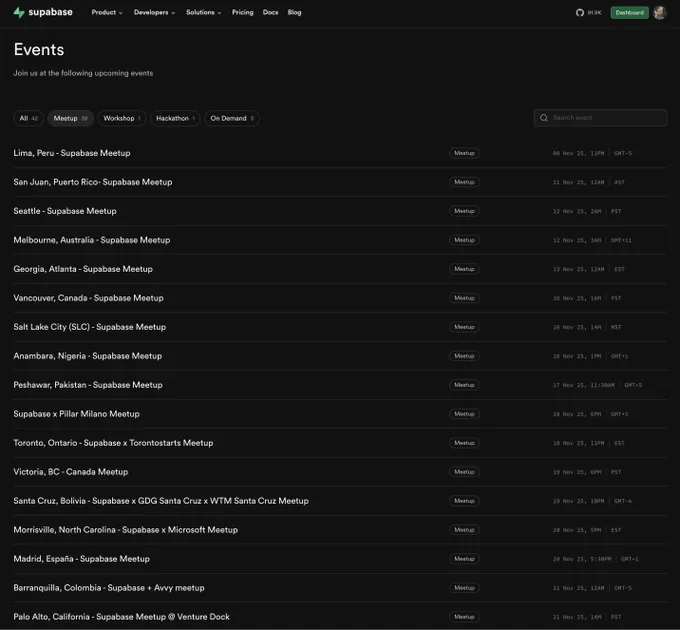Click the date in Madrid, España row
Image resolution: width=680 pixels, height=630 pixels.
582,559
